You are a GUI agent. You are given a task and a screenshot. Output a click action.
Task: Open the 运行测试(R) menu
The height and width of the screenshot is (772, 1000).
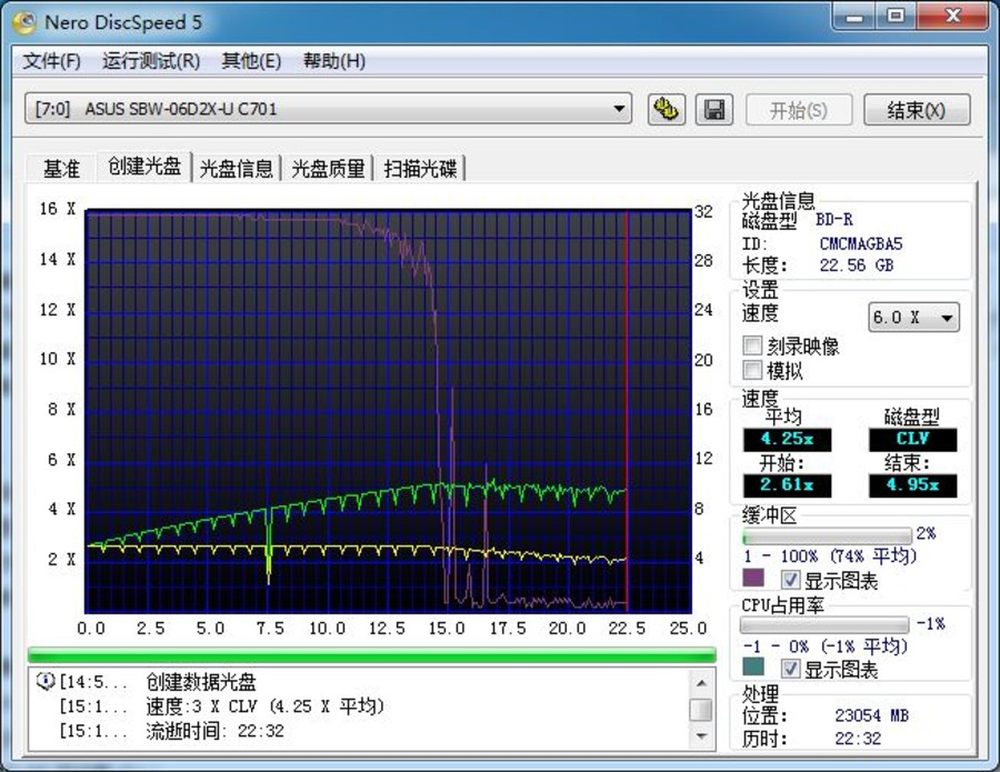(151, 61)
